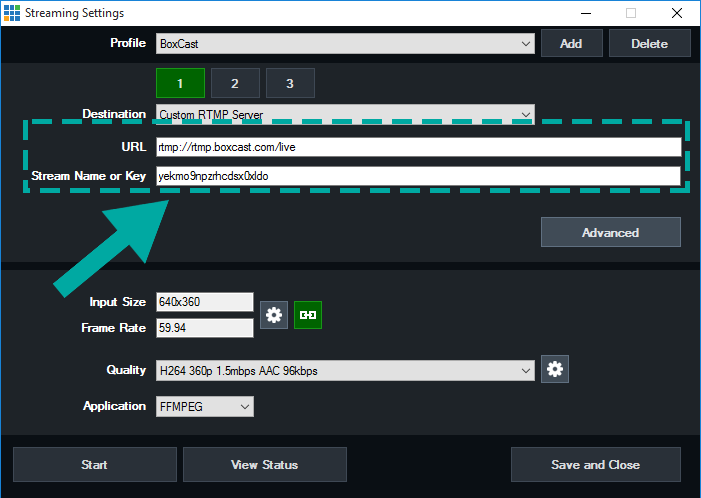701x498 pixels.
Task: Open the Advanced settings
Action: click(x=610, y=232)
